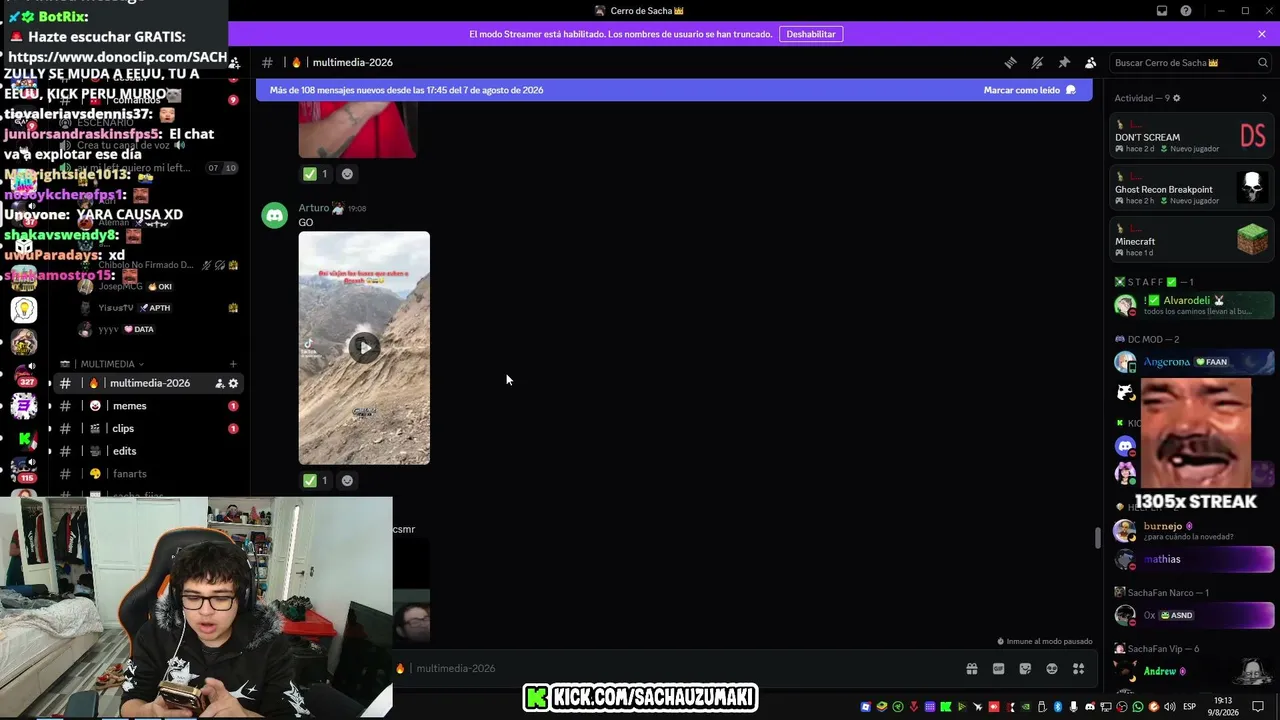Click Marcar como leído button
Screen dimensions: 1280x720
point(1029,90)
